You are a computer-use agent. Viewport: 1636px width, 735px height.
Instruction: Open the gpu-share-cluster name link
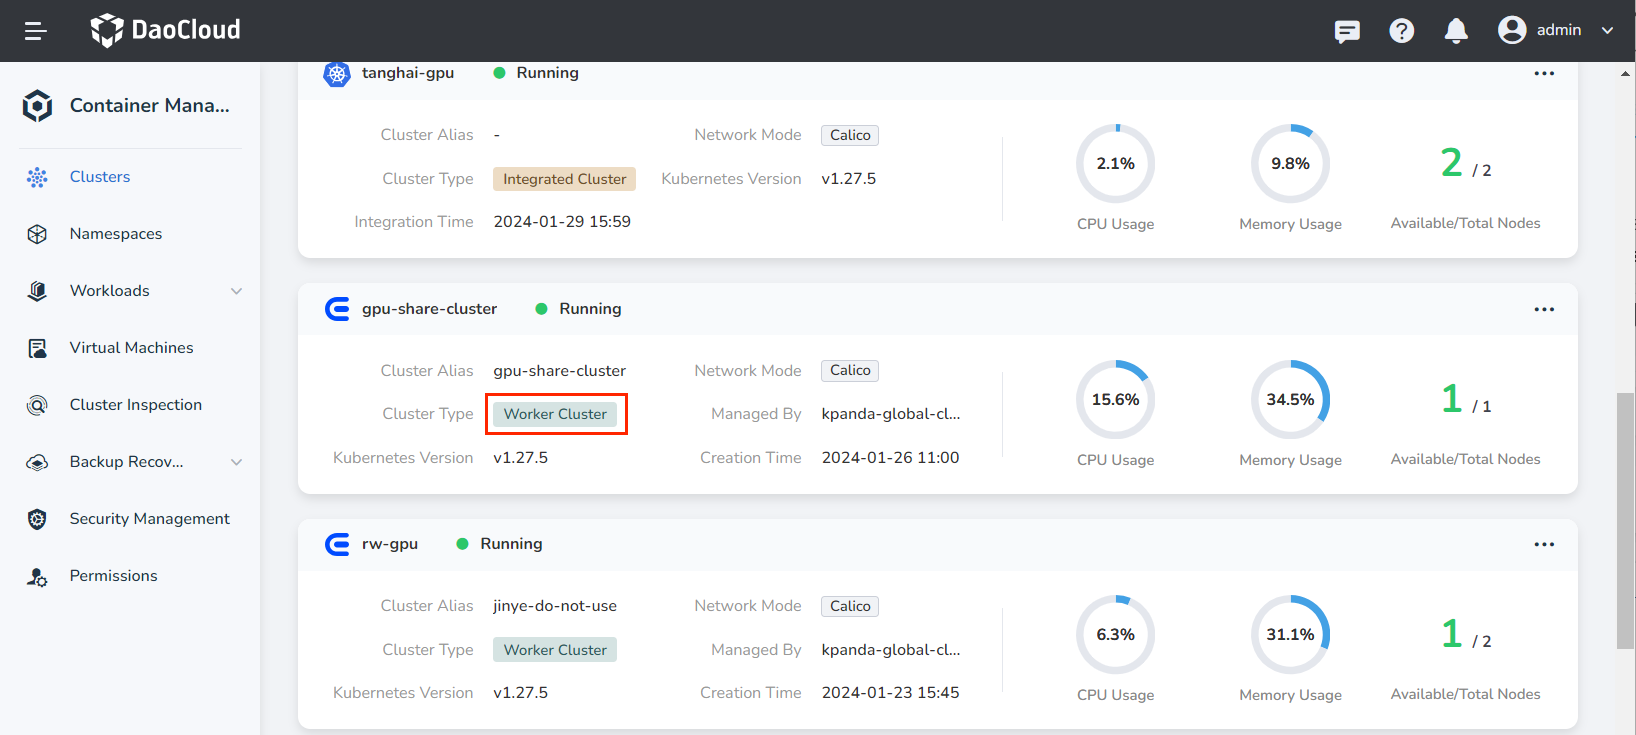(x=429, y=309)
